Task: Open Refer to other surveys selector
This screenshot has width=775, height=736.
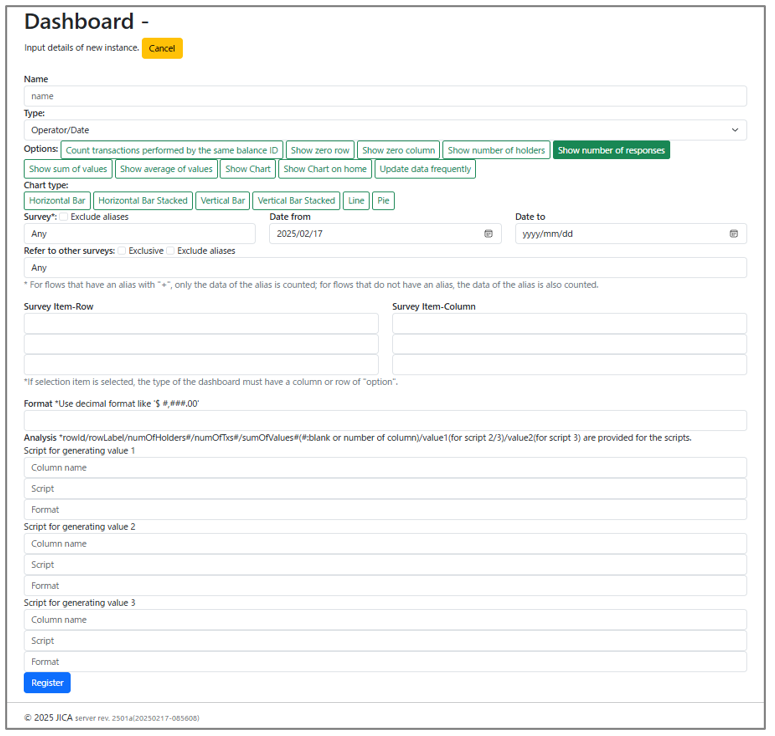Action: tap(385, 268)
